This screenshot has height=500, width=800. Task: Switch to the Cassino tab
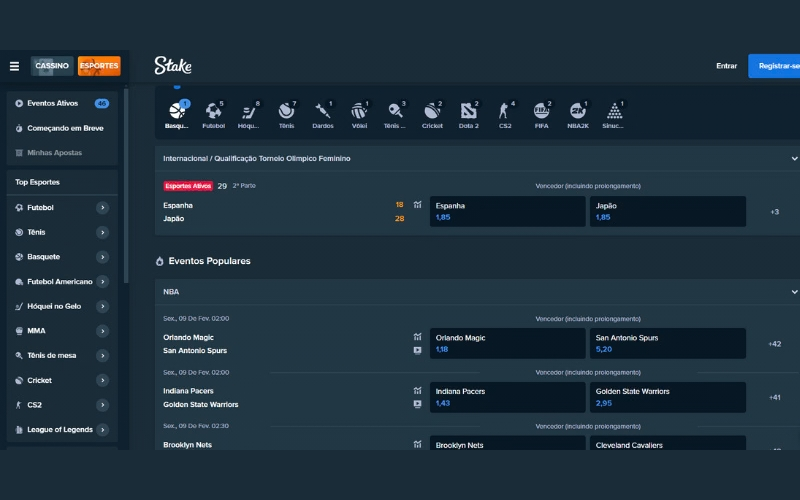[52, 66]
